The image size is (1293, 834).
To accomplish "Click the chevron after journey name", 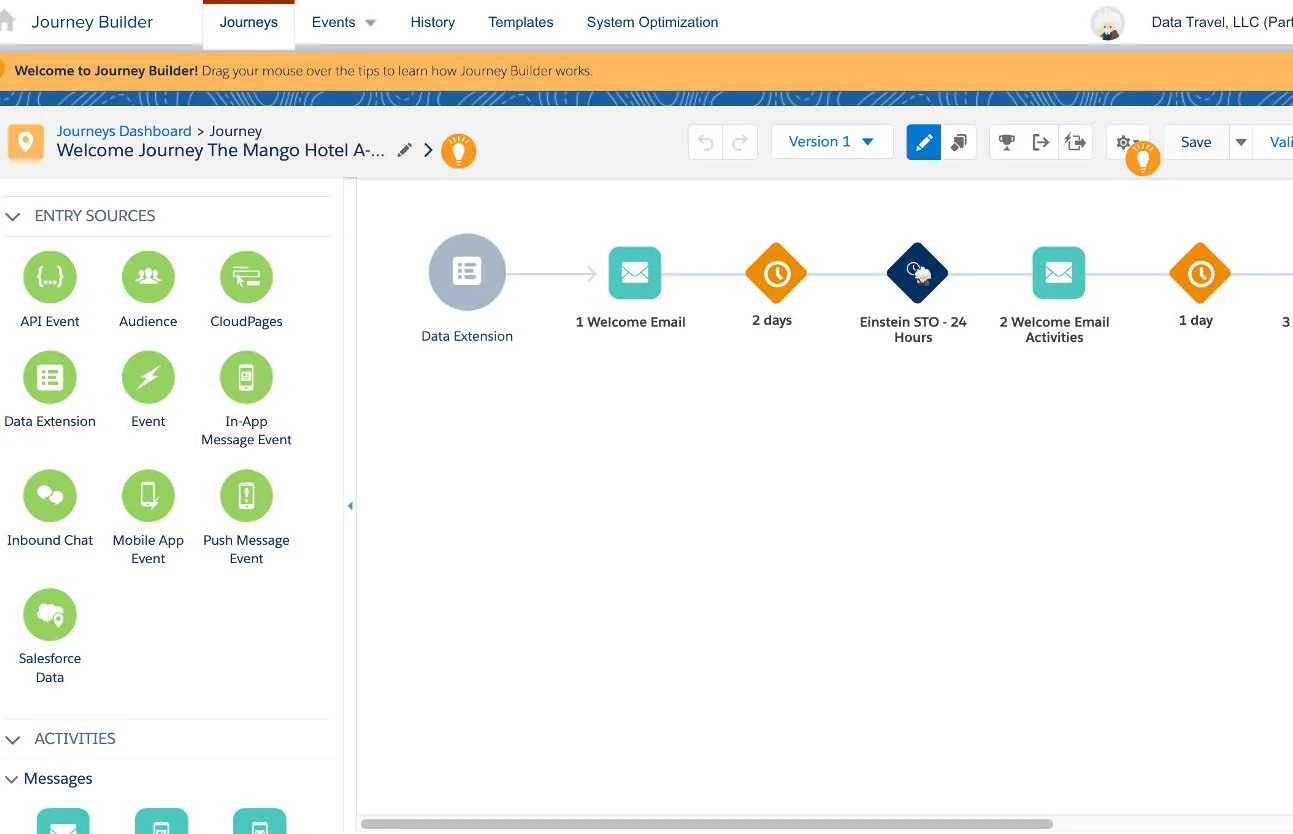I will click(x=428, y=150).
